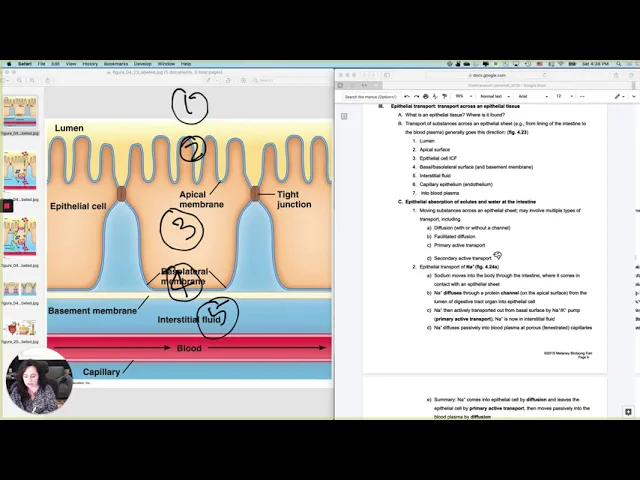Go back in the Safari window
The height and width of the screenshot is (480, 640).
(365, 75)
